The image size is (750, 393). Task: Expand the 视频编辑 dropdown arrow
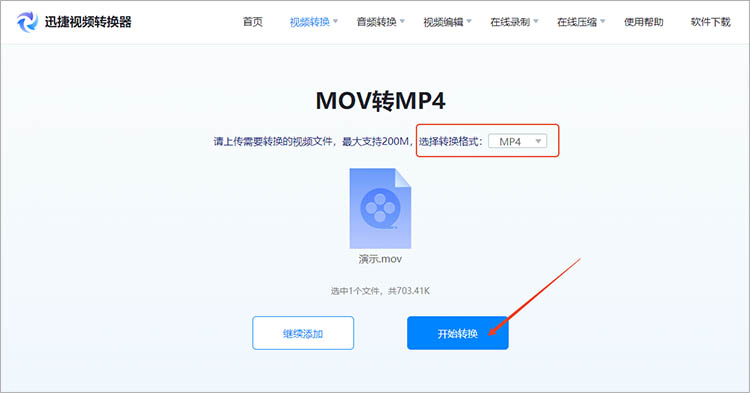[x=469, y=22]
